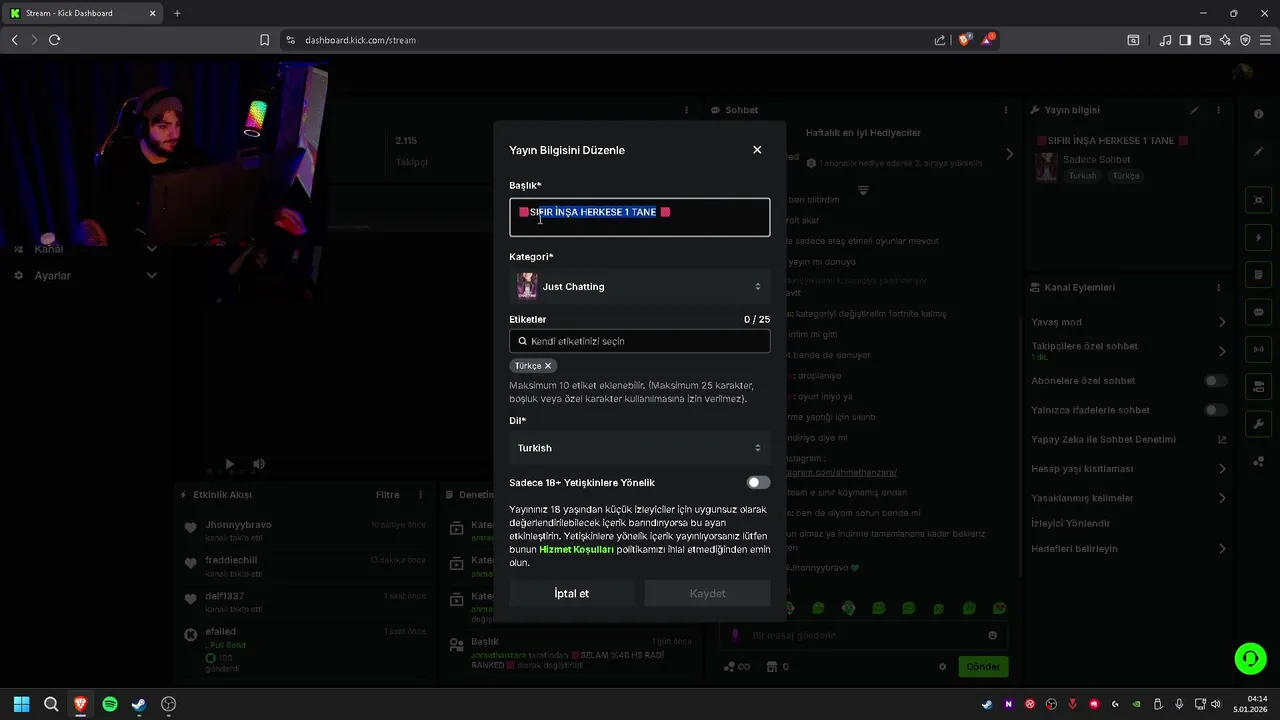Remove the Türkçe tag chip
The width and height of the screenshot is (1280, 720).
coord(548,366)
